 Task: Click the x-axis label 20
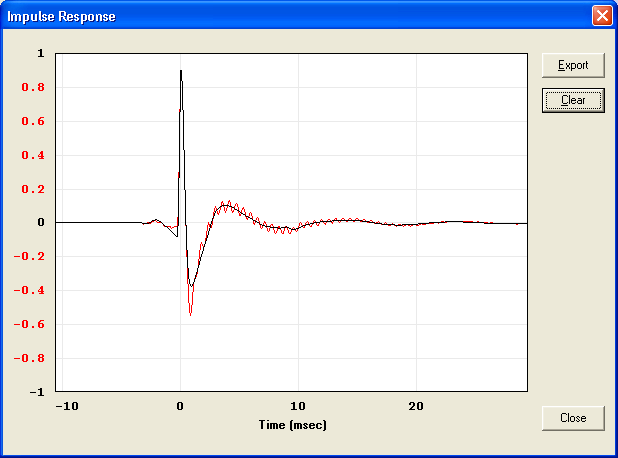tap(416, 406)
